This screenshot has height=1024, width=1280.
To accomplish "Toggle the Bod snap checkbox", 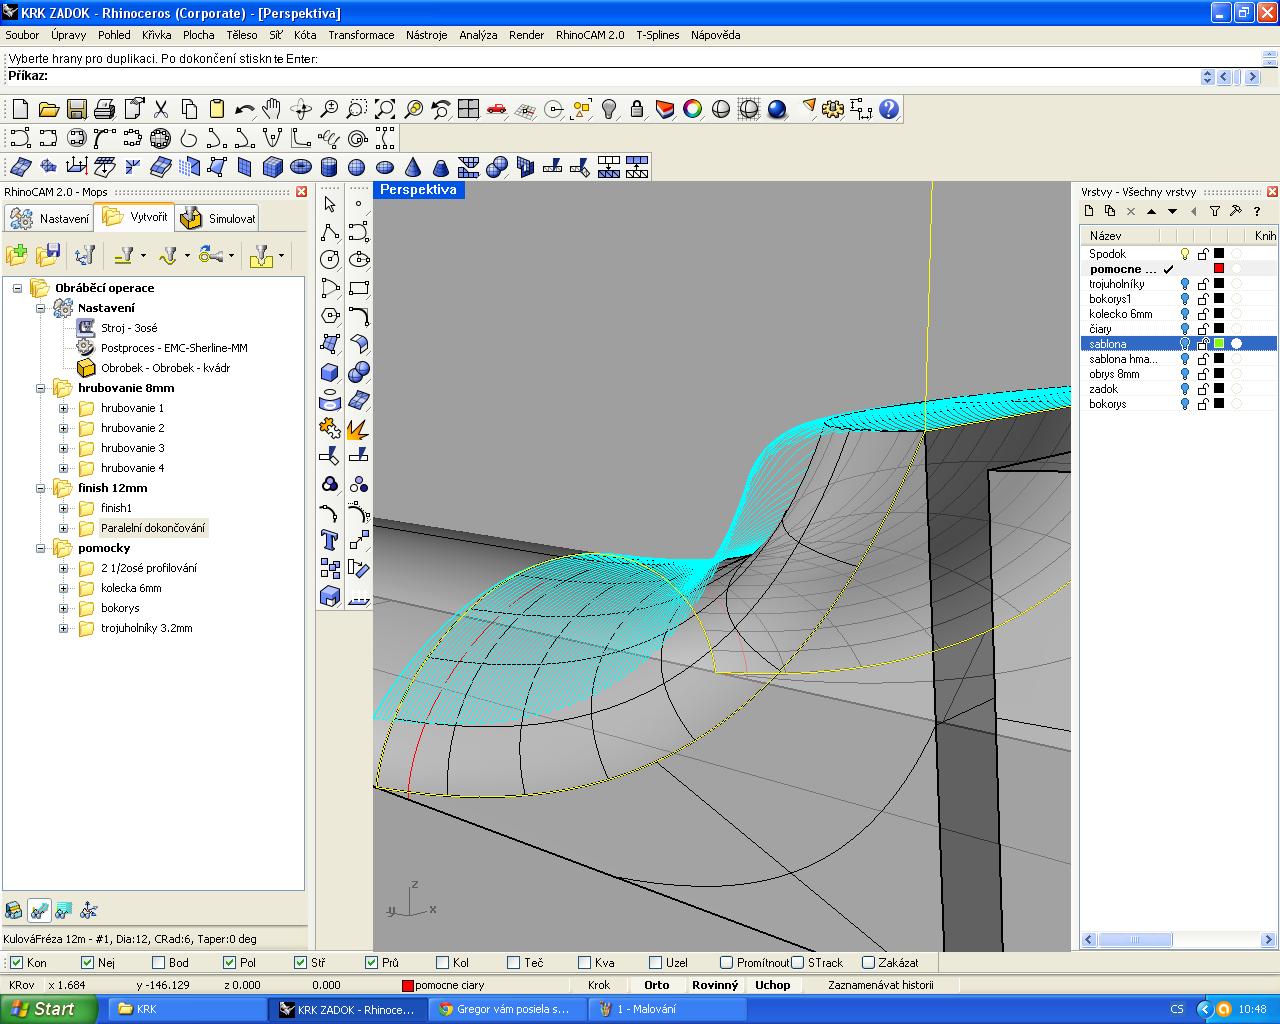I will pos(158,963).
